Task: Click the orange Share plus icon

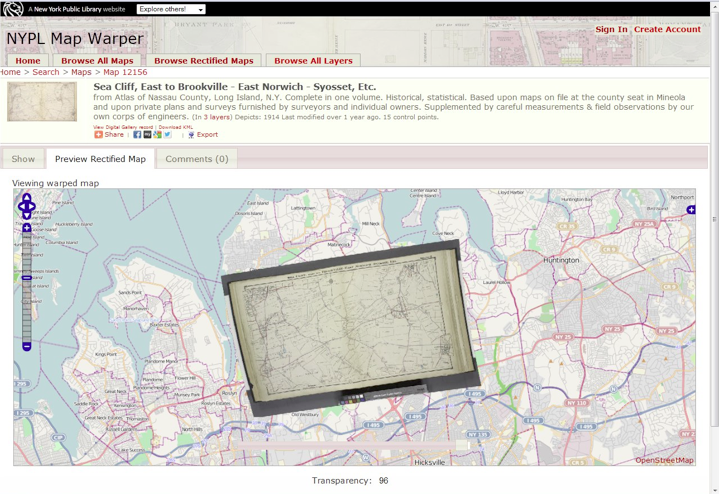Action: point(98,134)
